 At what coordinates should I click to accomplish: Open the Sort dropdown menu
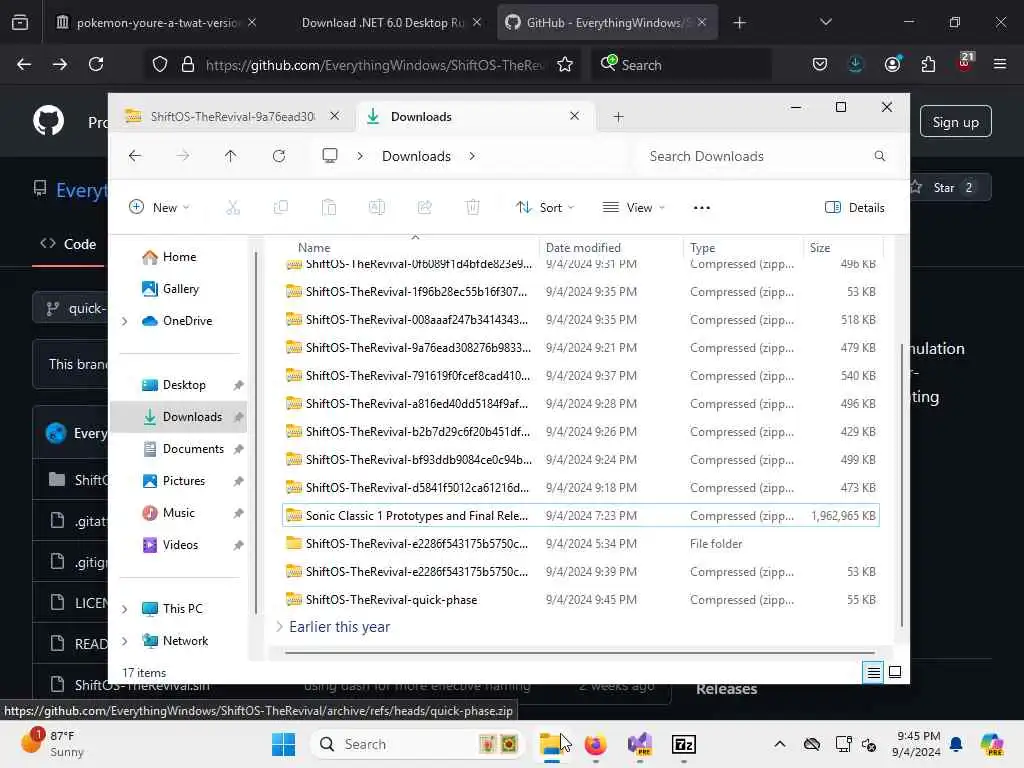click(545, 208)
